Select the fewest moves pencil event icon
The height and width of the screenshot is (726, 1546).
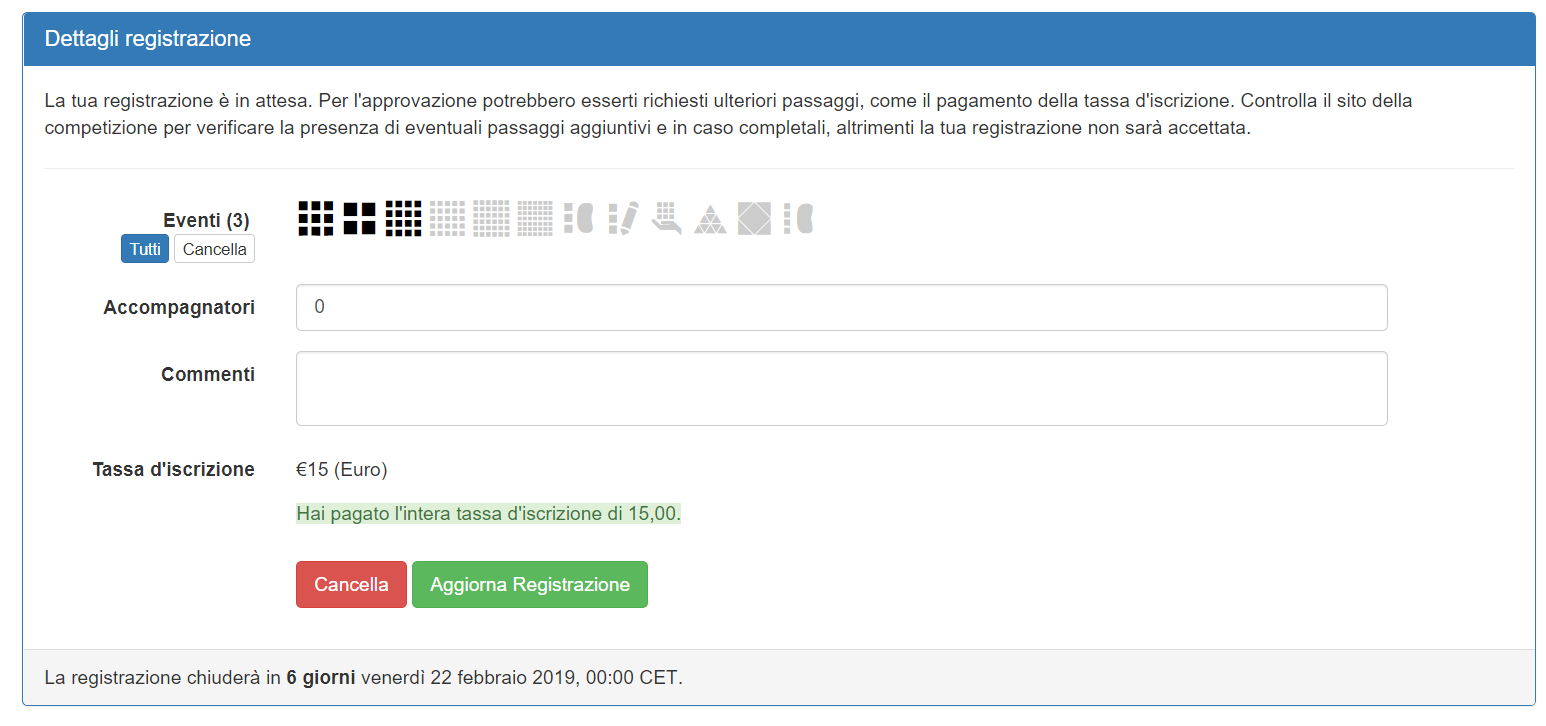click(623, 218)
